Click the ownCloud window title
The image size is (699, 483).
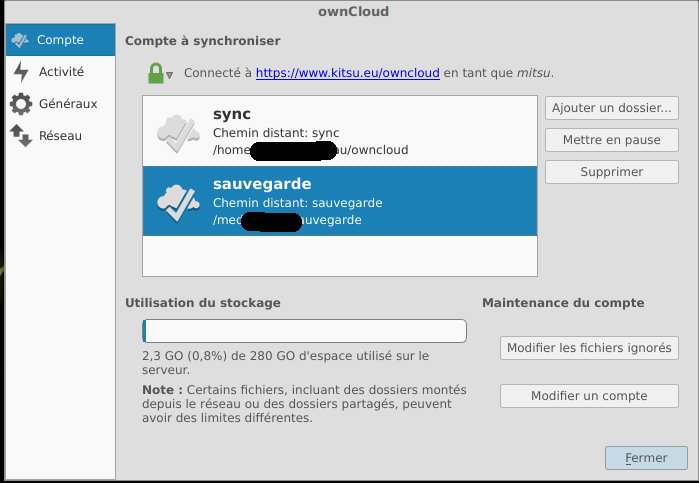click(354, 11)
